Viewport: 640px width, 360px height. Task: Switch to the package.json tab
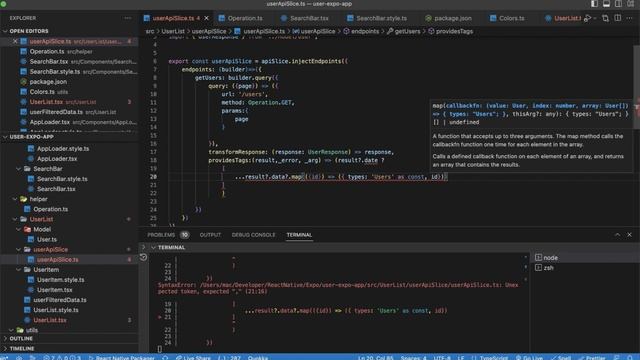pos(449,18)
